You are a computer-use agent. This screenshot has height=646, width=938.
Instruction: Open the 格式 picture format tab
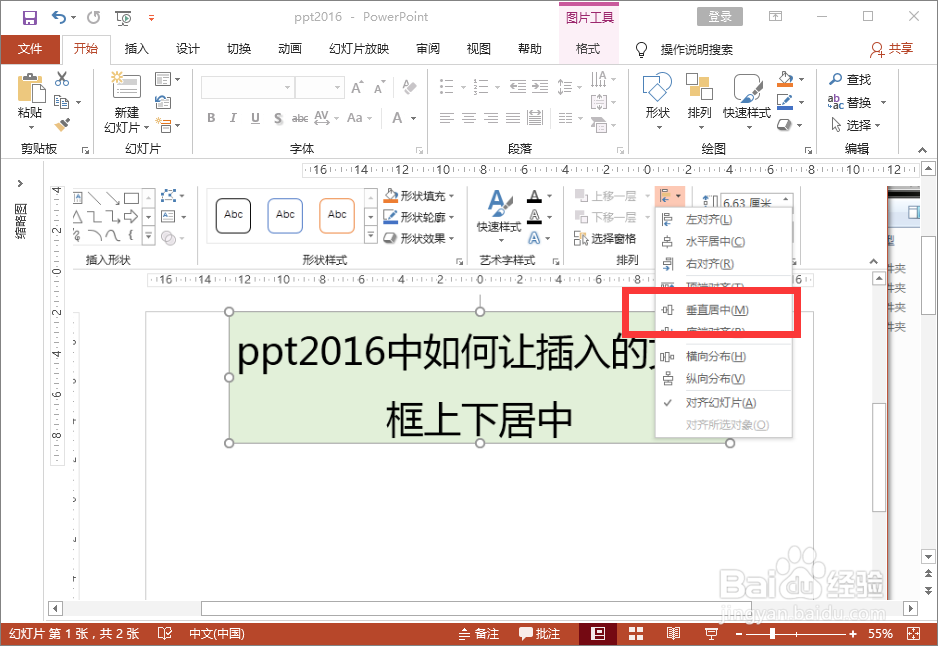pyautogui.click(x=587, y=49)
